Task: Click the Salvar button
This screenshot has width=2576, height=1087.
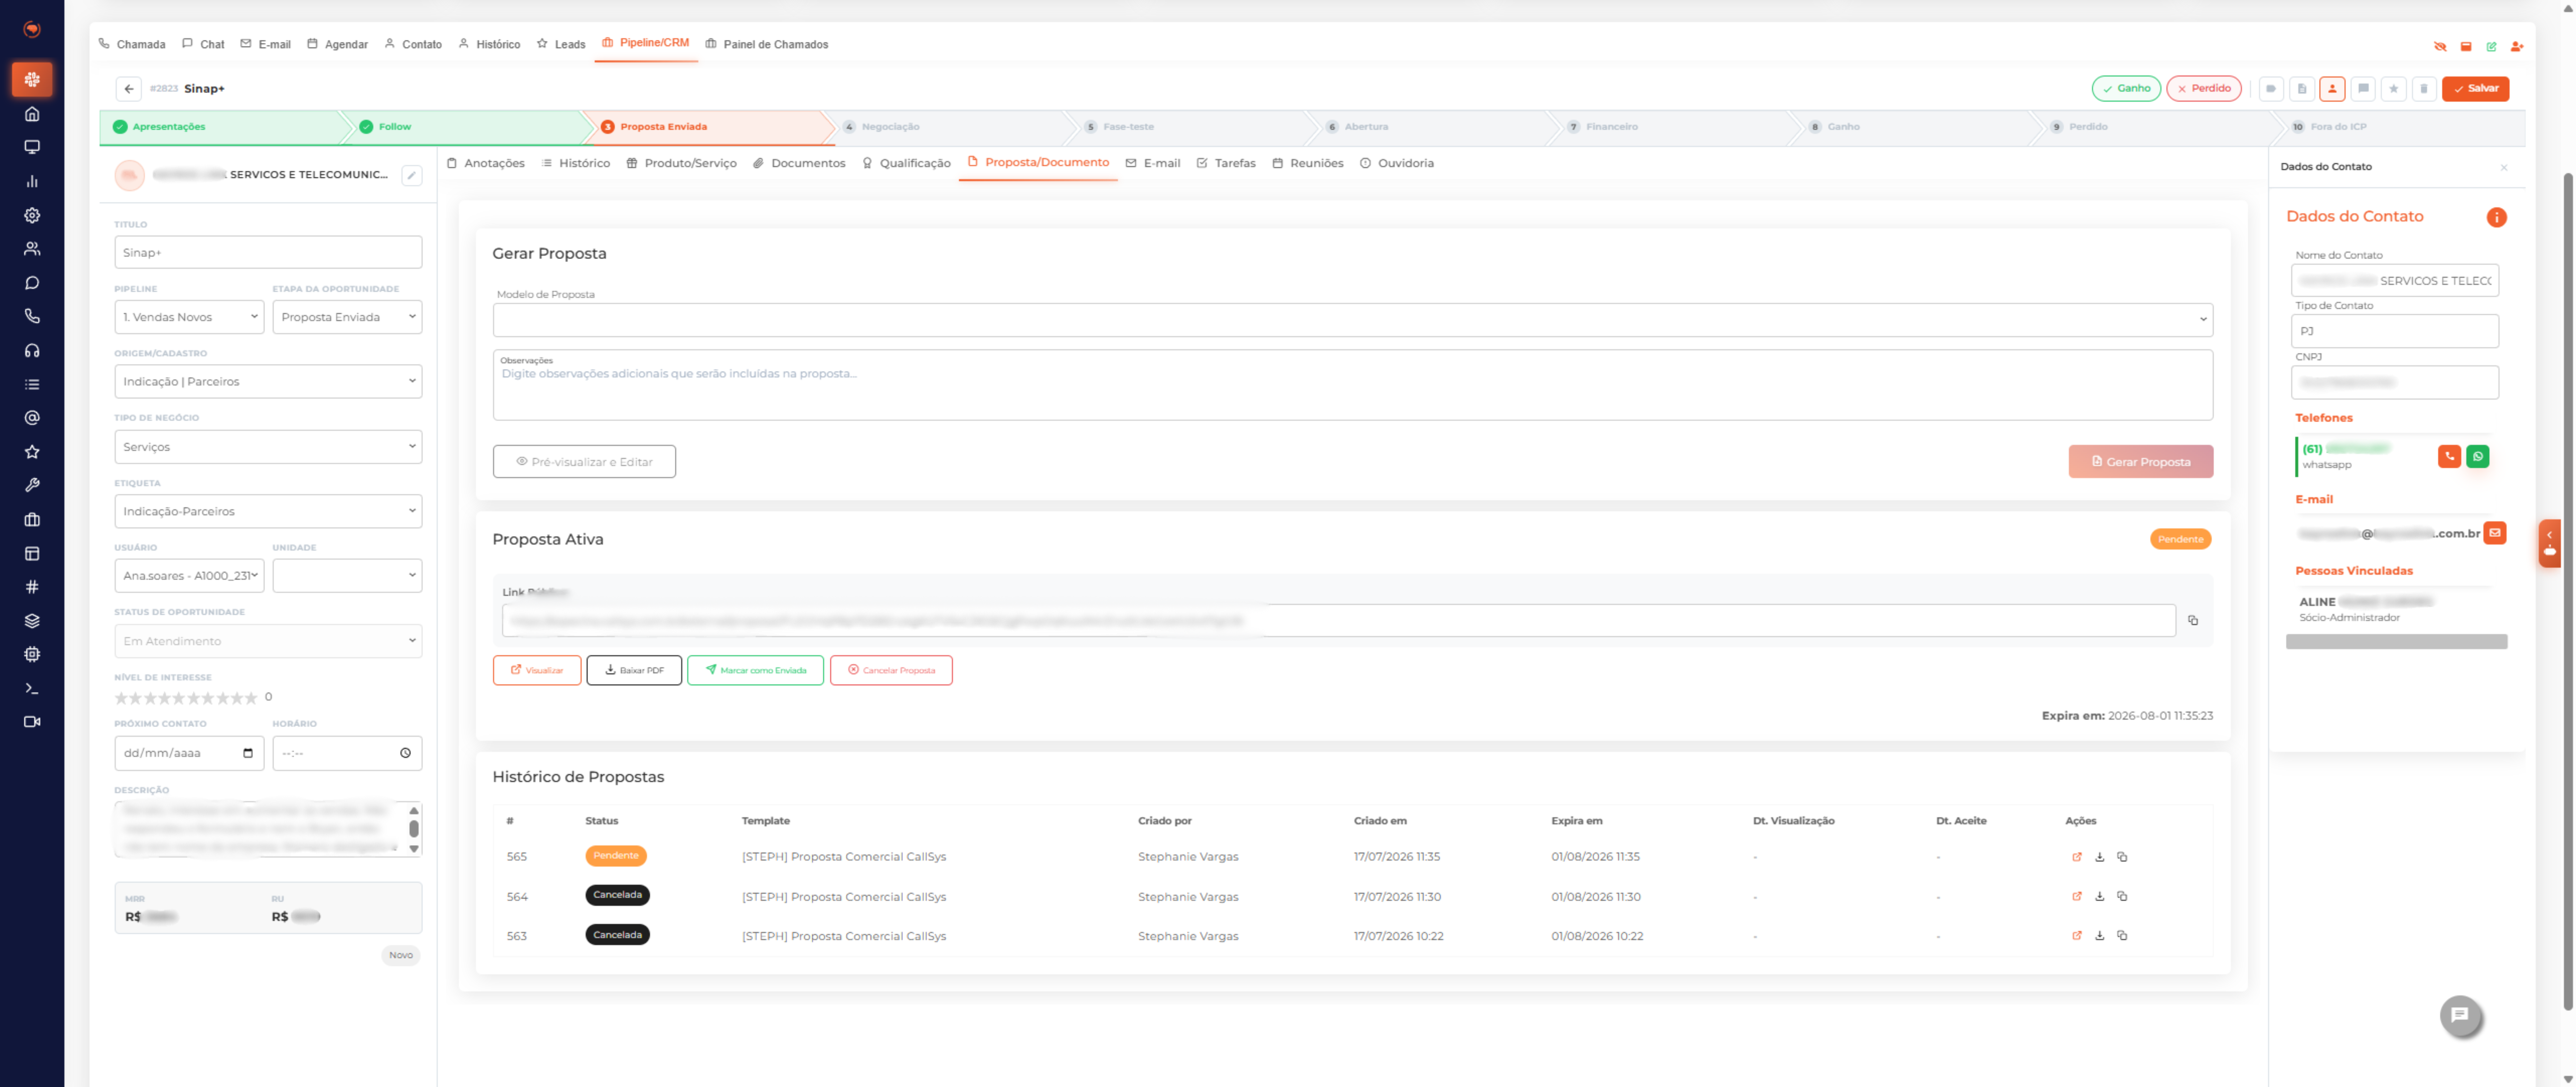Action: [2475, 89]
